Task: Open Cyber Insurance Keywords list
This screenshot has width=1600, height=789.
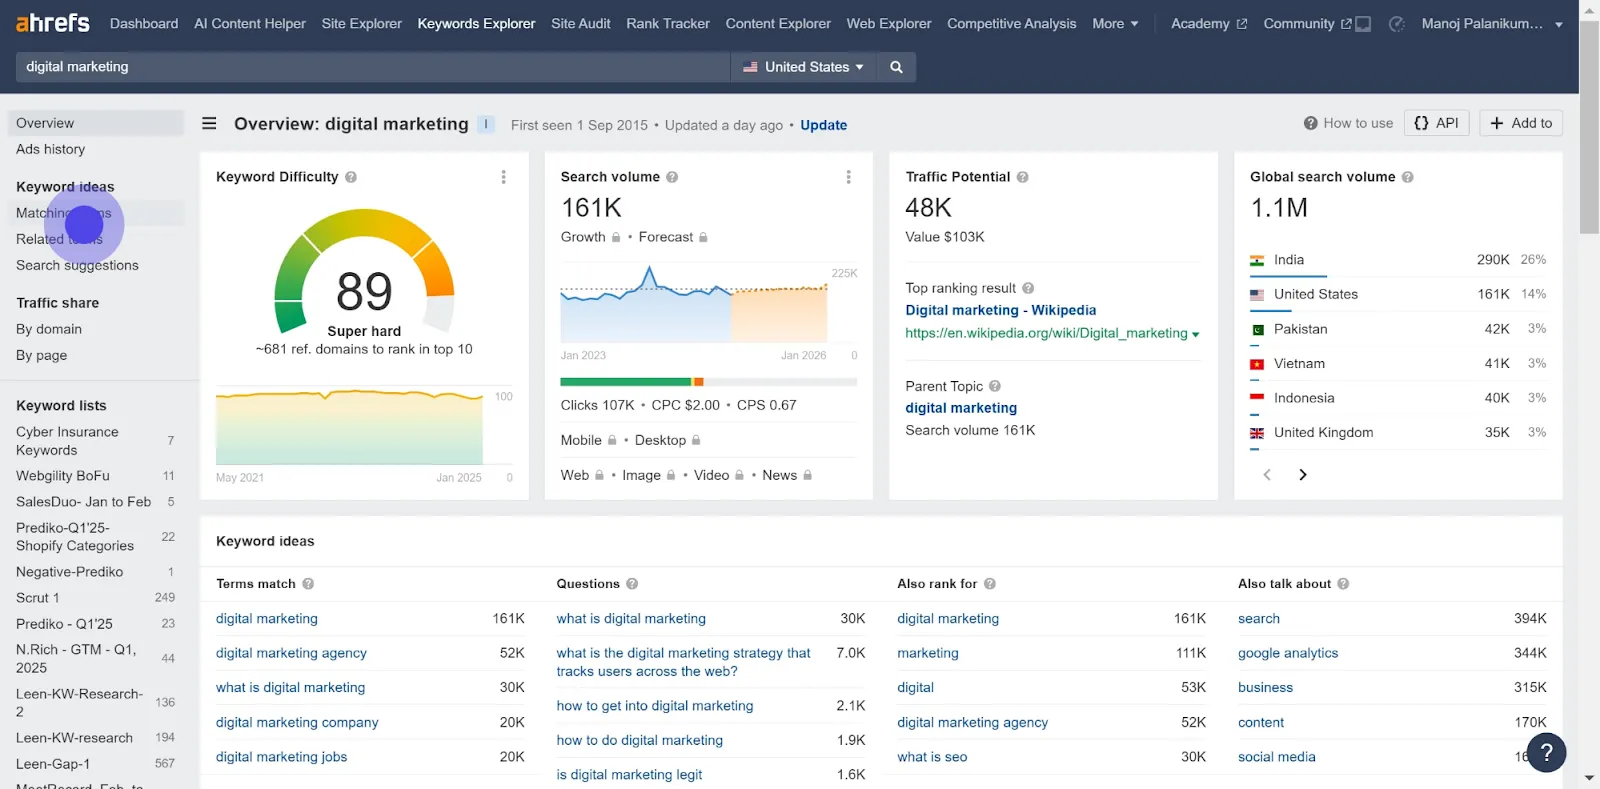Action: tap(67, 441)
